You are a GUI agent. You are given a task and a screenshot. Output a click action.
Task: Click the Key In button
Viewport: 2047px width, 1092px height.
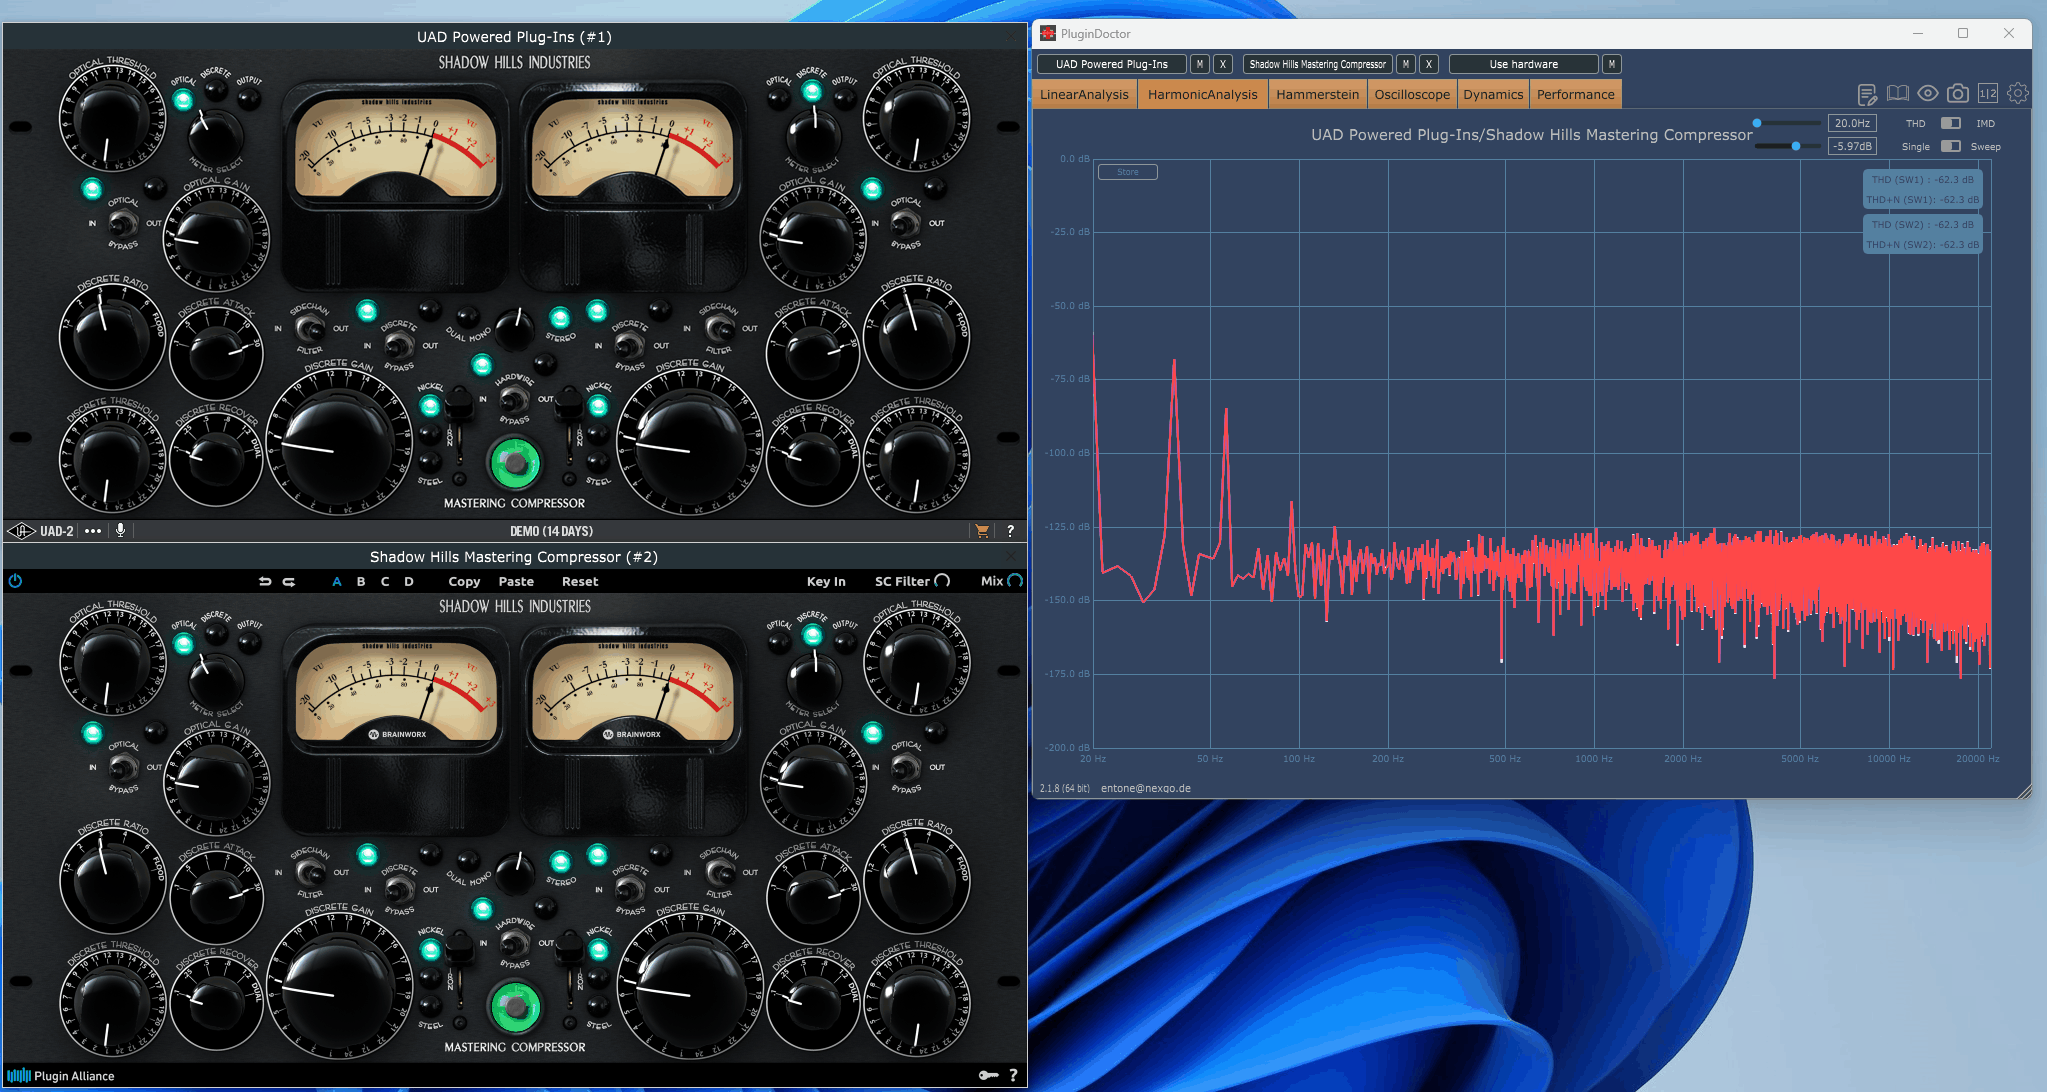[x=826, y=581]
